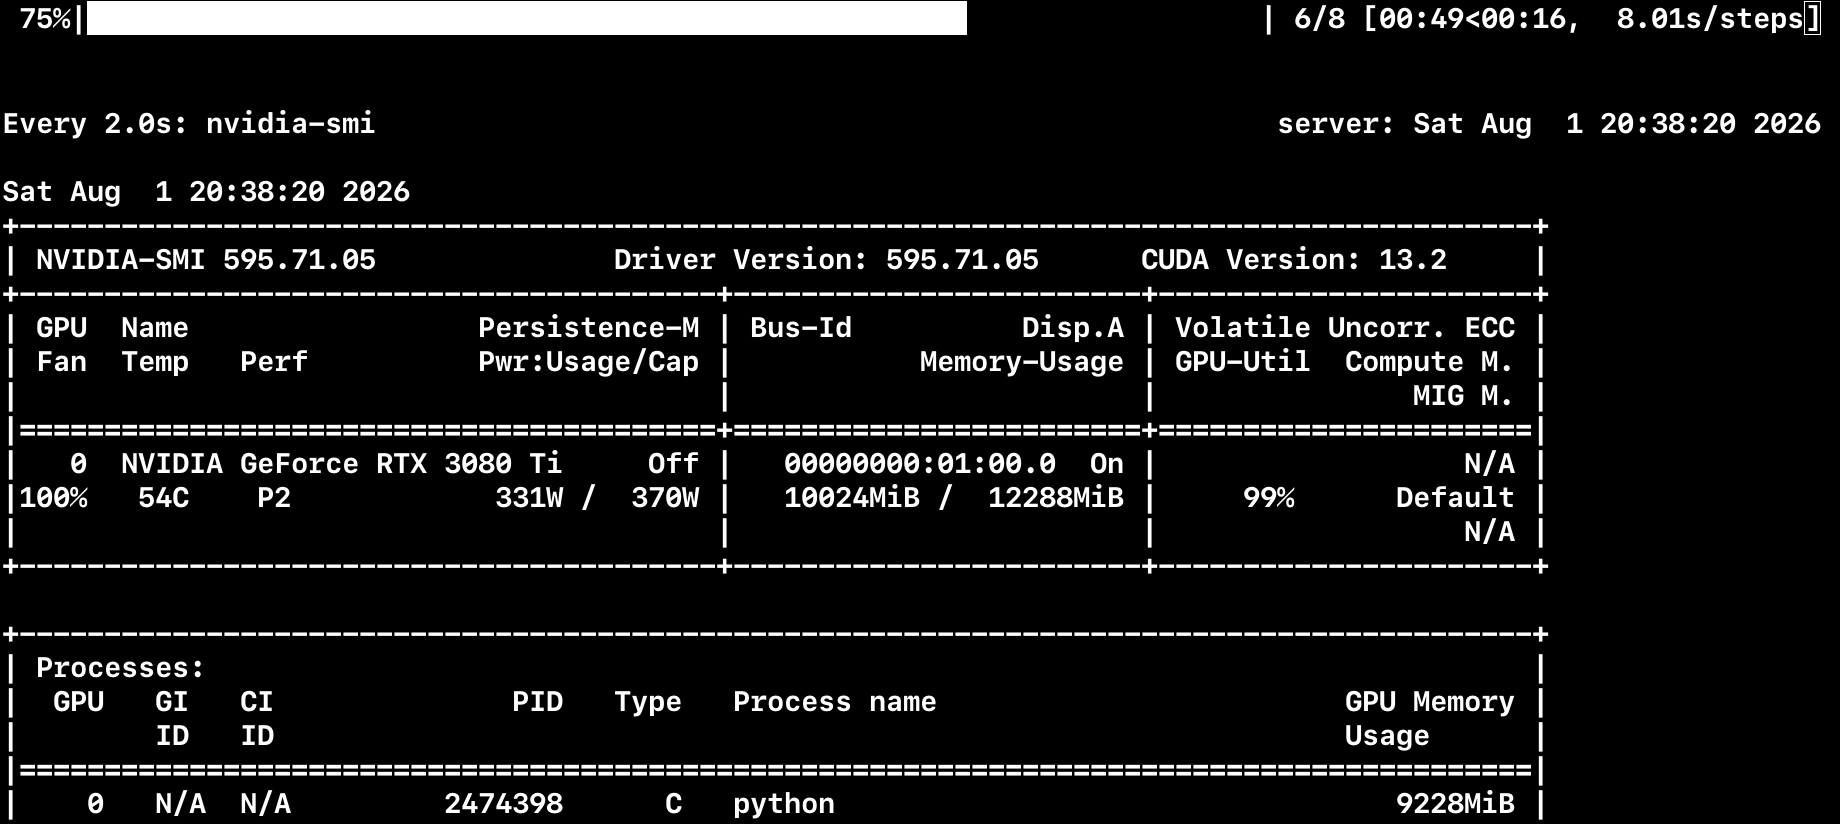Click the "Memory-Usage" column header

[x=1022, y=361]
